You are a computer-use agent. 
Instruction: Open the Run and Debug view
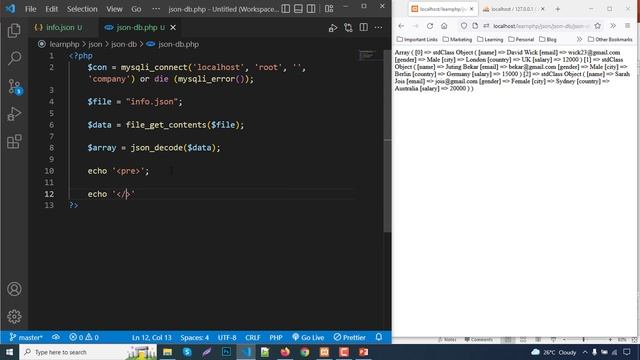pos(14,114)
